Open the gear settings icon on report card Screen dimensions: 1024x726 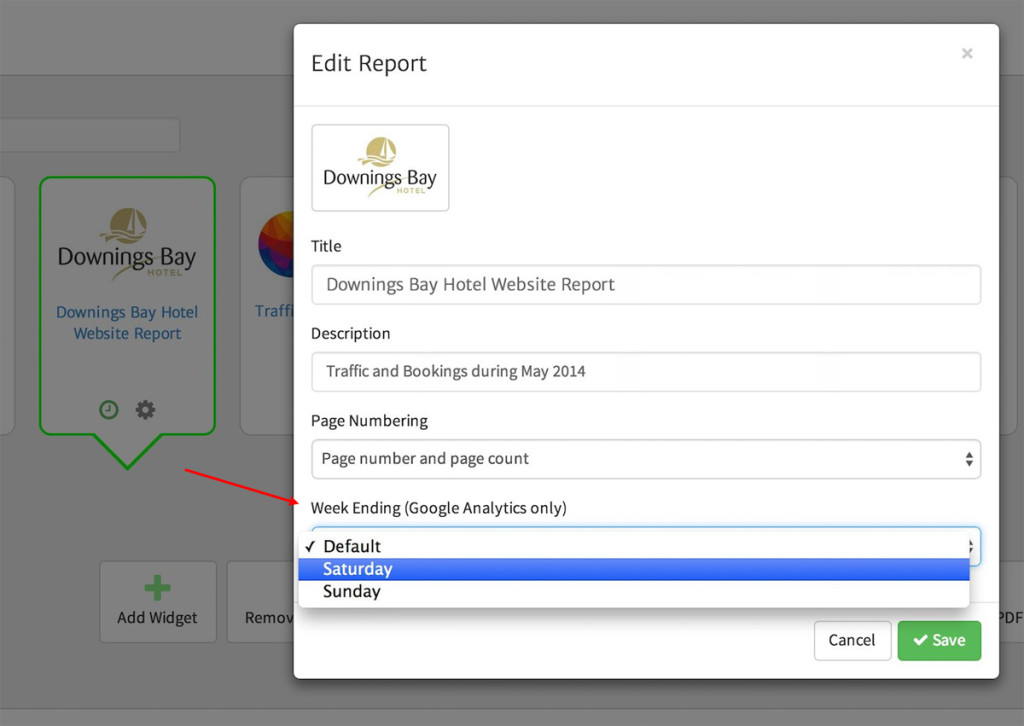(146, 410)
